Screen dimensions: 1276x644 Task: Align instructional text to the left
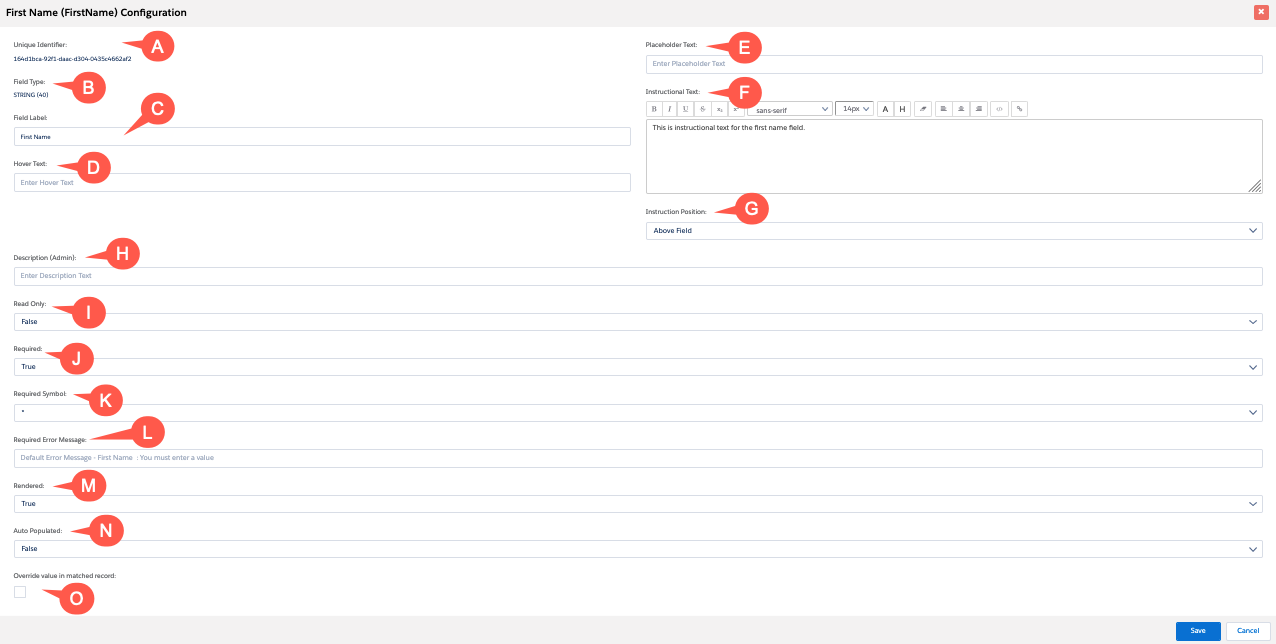[x=943, y=109]
